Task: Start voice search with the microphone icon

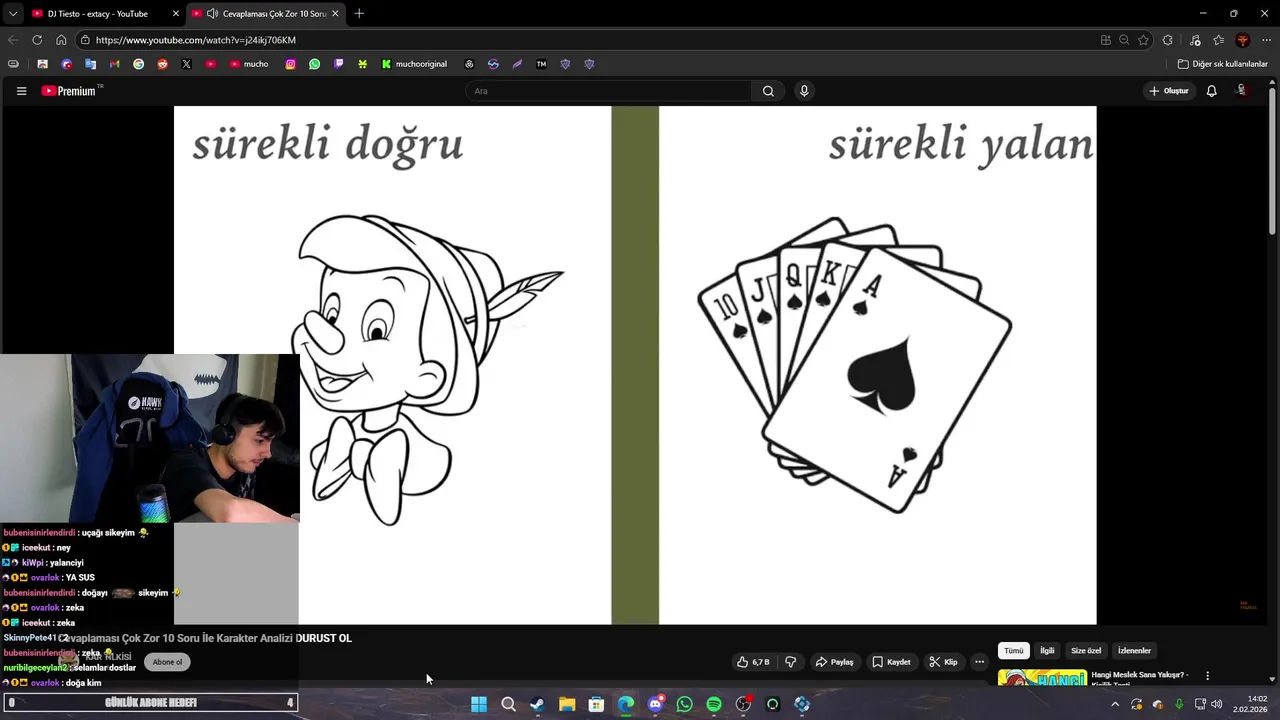Action: pos(804,91)
